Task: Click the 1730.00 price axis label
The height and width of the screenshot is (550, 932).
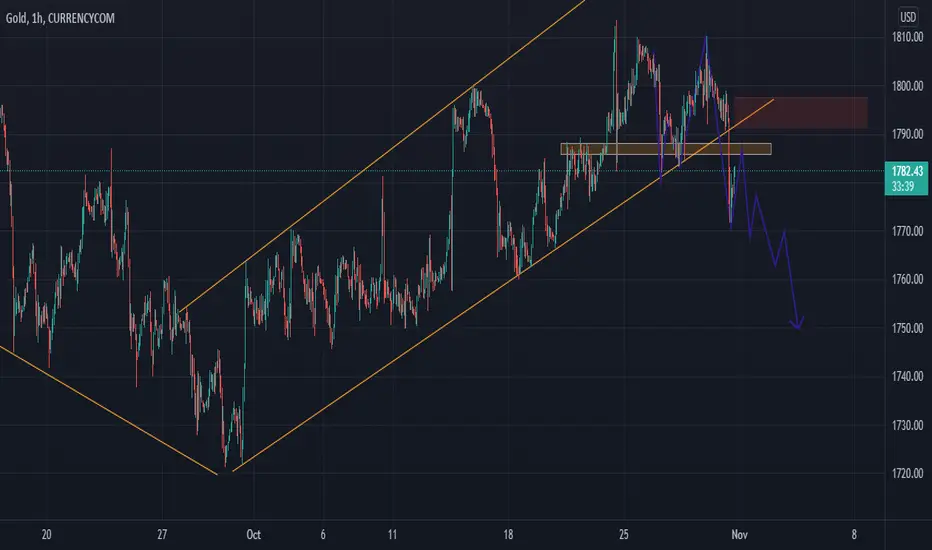Action: (907, 425)
